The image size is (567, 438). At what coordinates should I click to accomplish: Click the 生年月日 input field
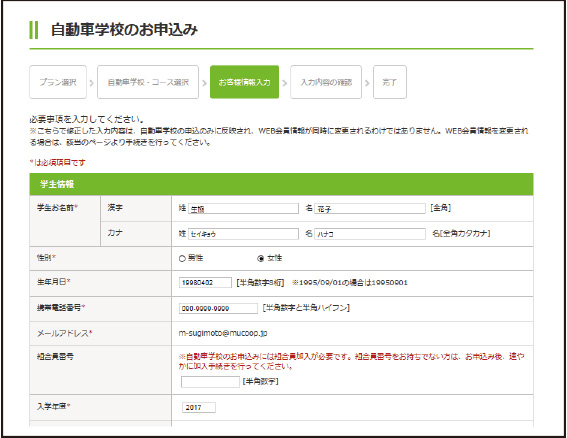(205, 282)
